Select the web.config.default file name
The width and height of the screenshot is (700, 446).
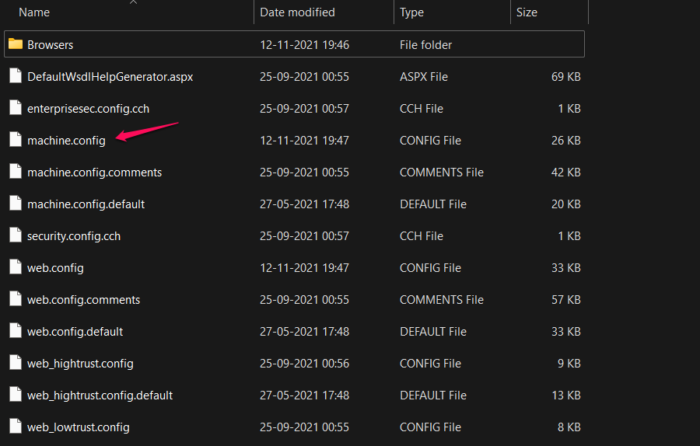[x=75, y=331]
